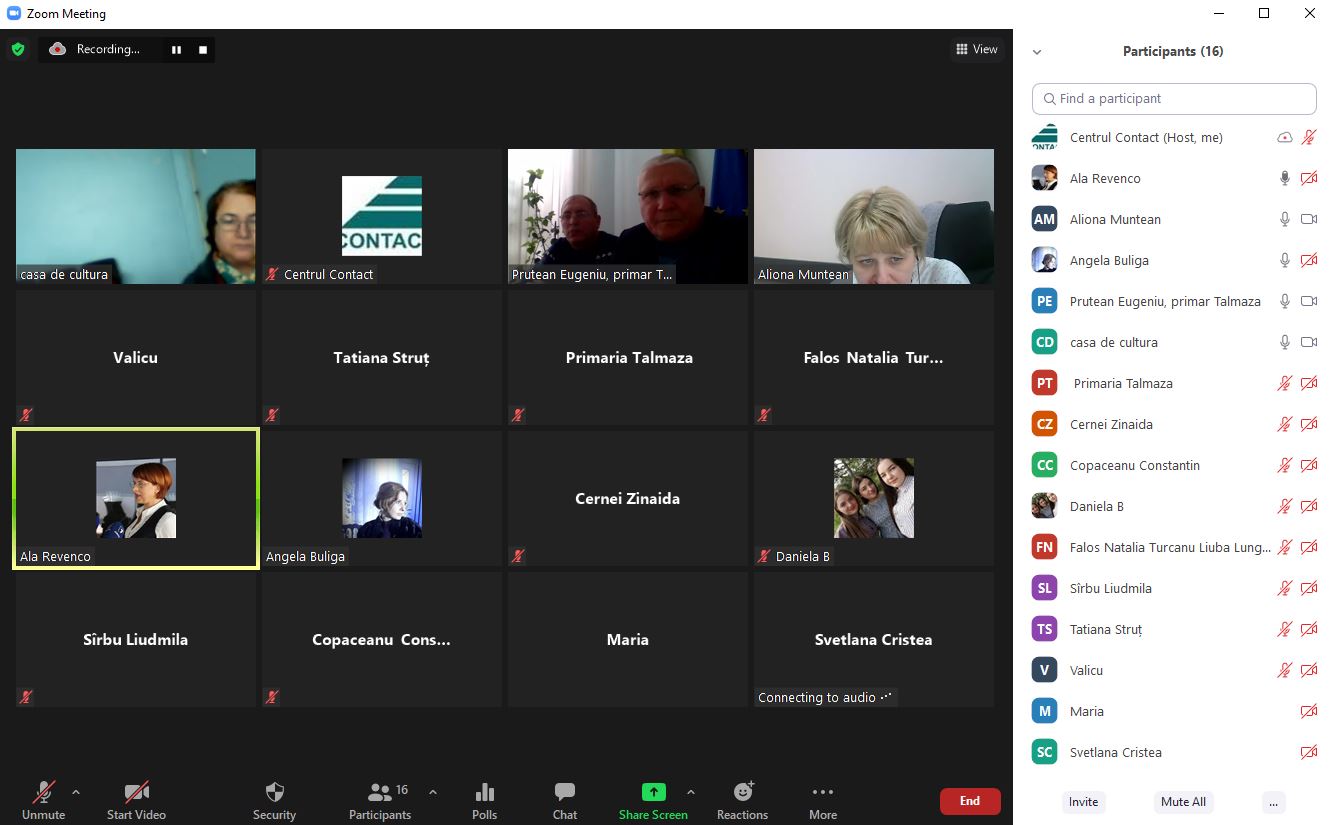Viewport: 1329px width, 825px height.
Task: Click the green encryption shield icon
Action: (x=18, y=49)
